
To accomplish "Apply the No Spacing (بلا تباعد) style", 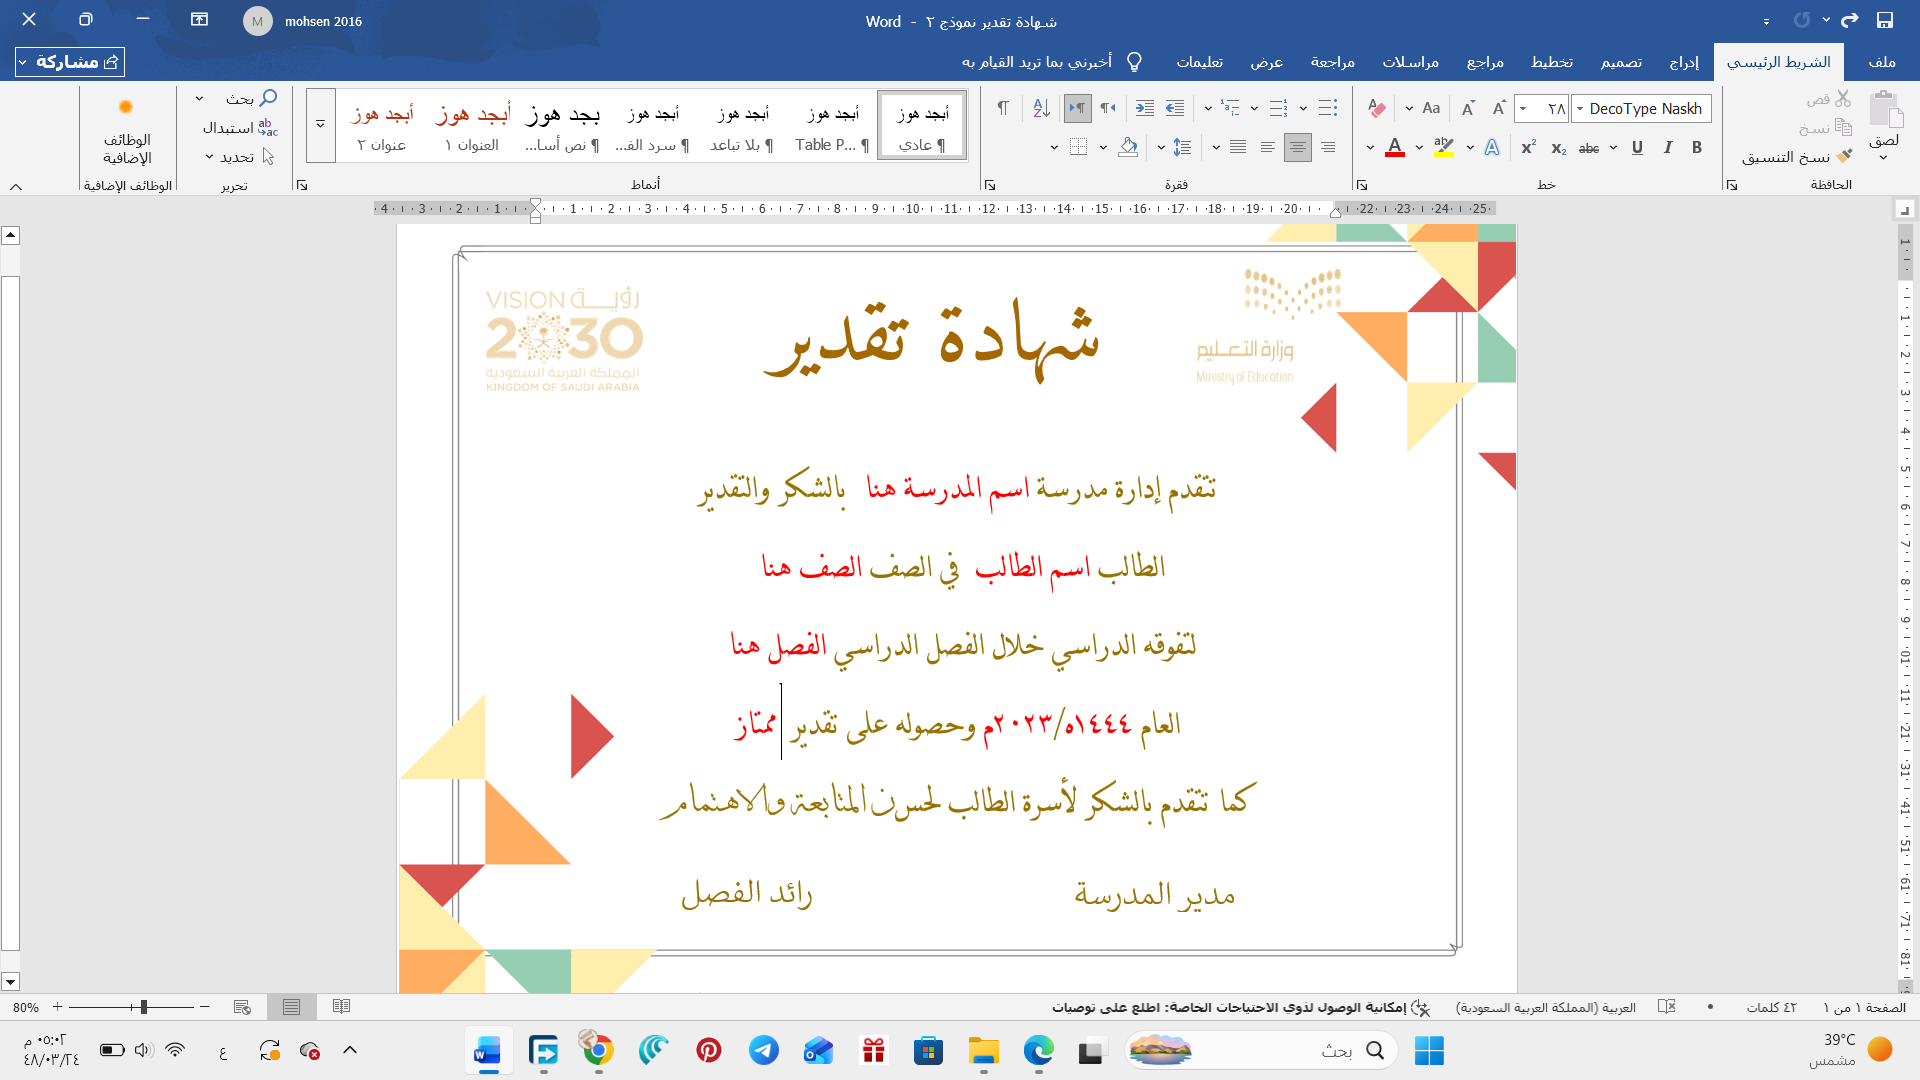I will [x=742, y=126].
